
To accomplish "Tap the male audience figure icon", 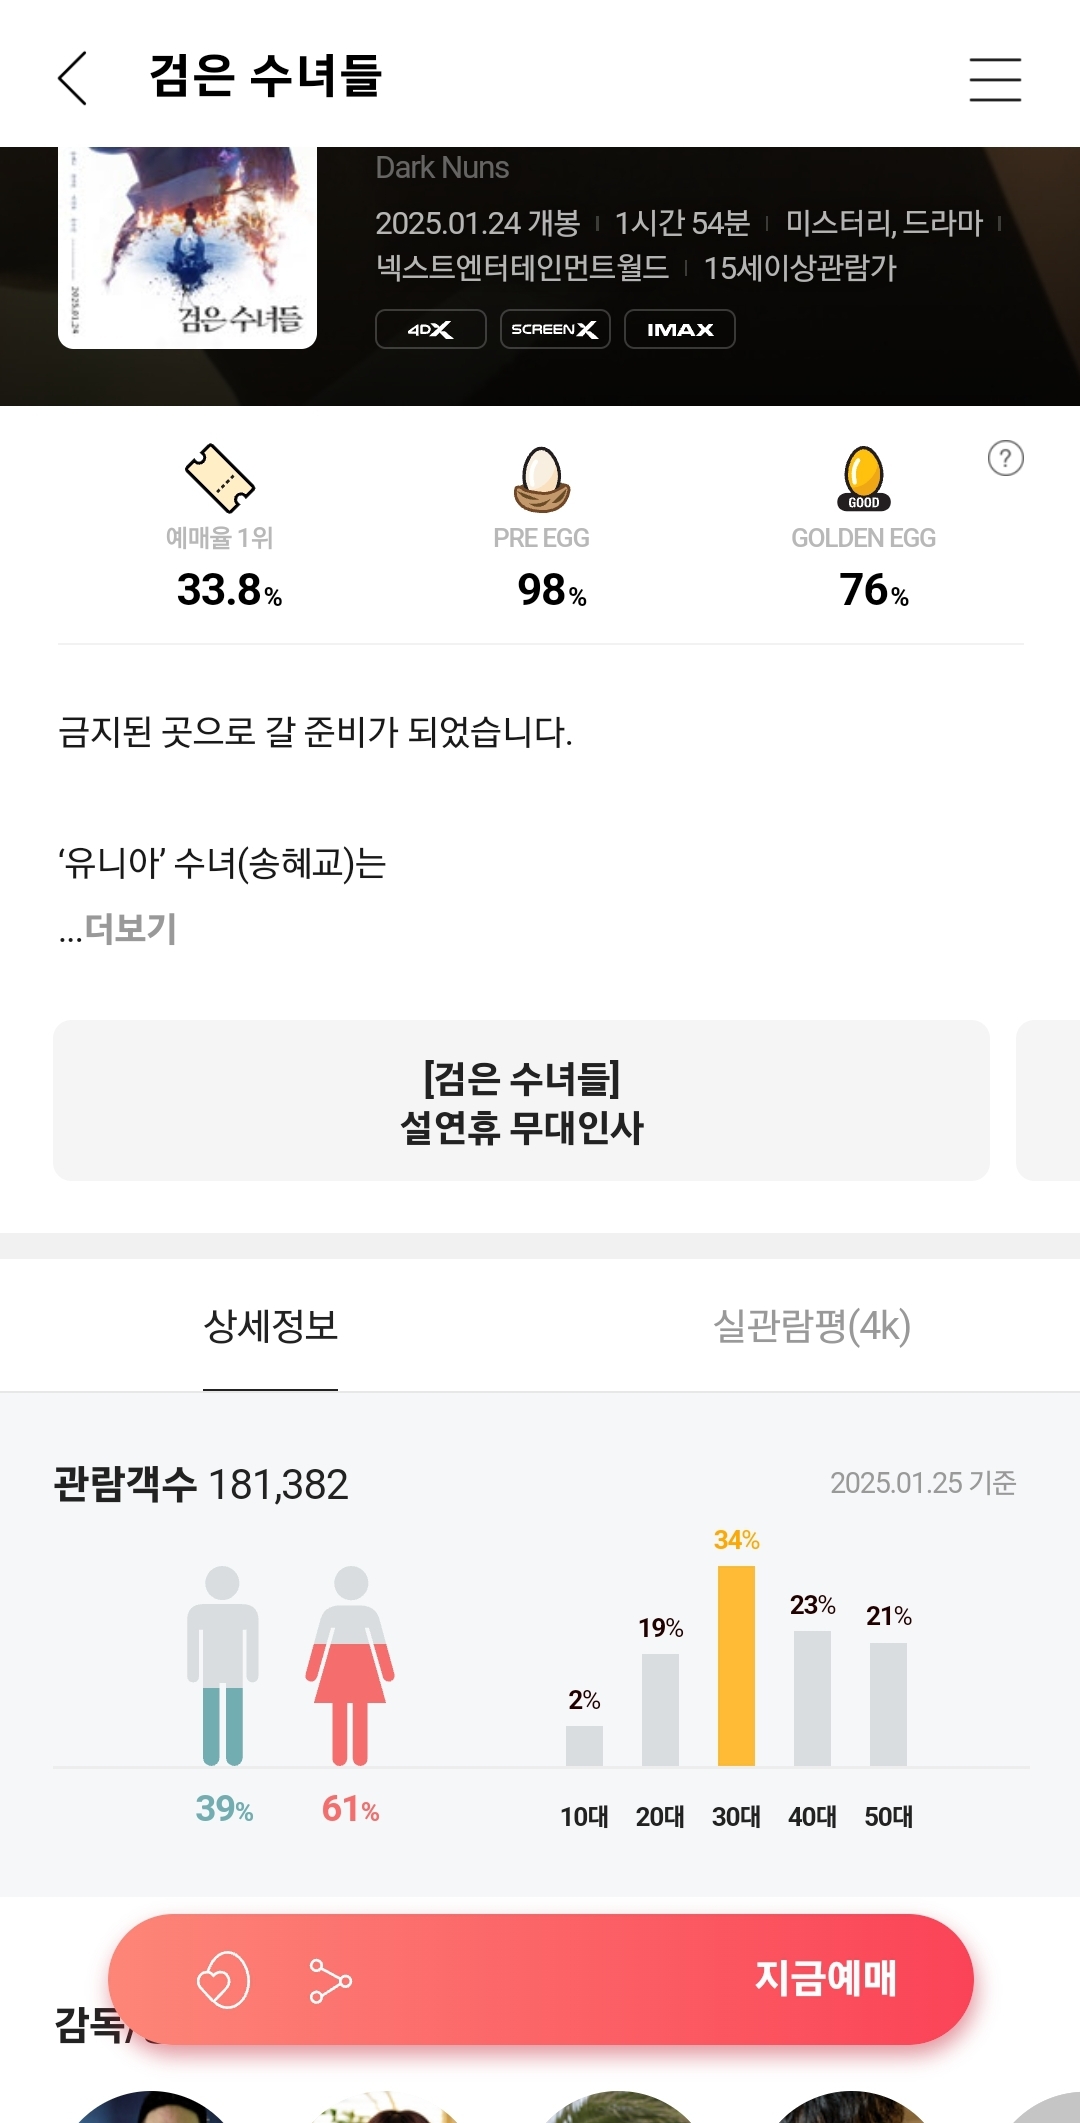I will [222, 1665].
